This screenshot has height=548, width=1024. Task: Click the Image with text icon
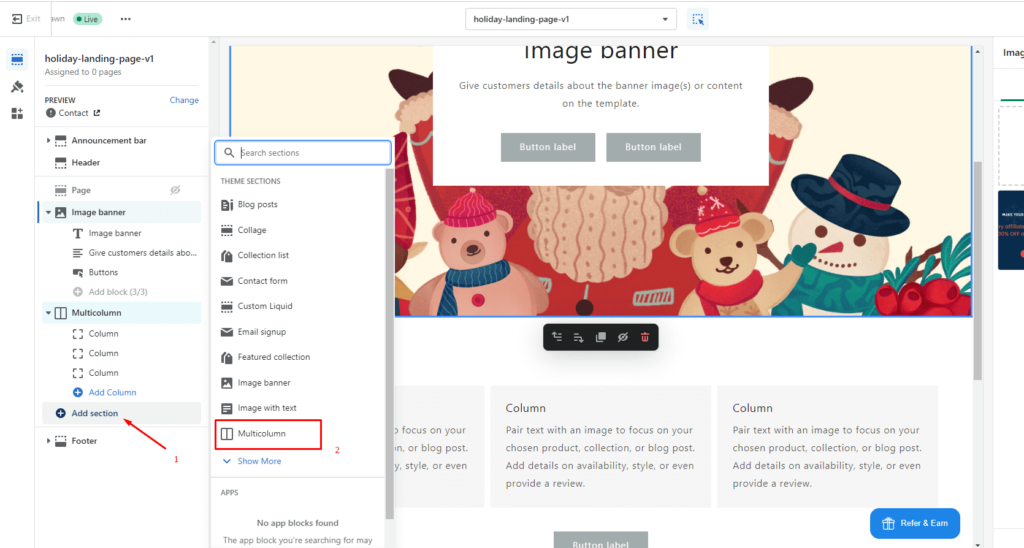tap(227, 408)
